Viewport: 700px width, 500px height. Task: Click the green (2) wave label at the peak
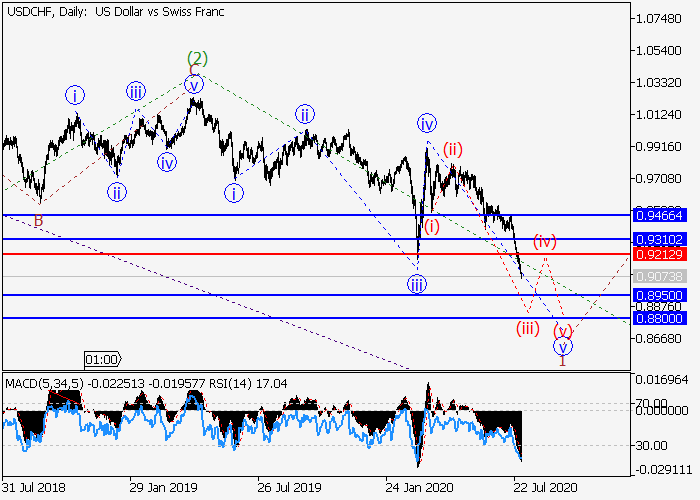(196, 58)
